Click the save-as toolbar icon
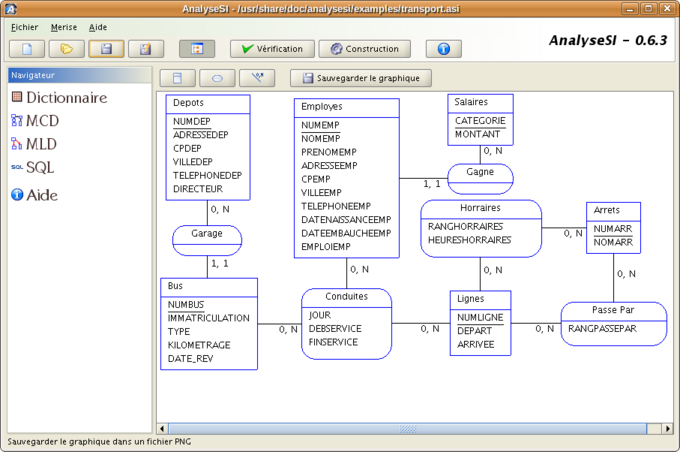This screenshot has width=680, height=452. (146, 48)
